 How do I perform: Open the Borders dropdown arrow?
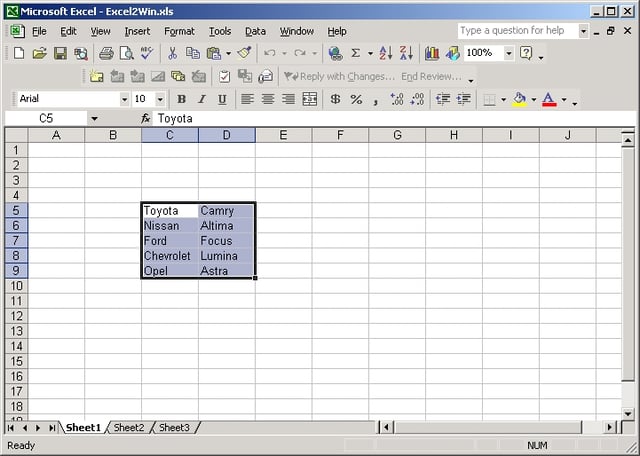click(503, 99)
